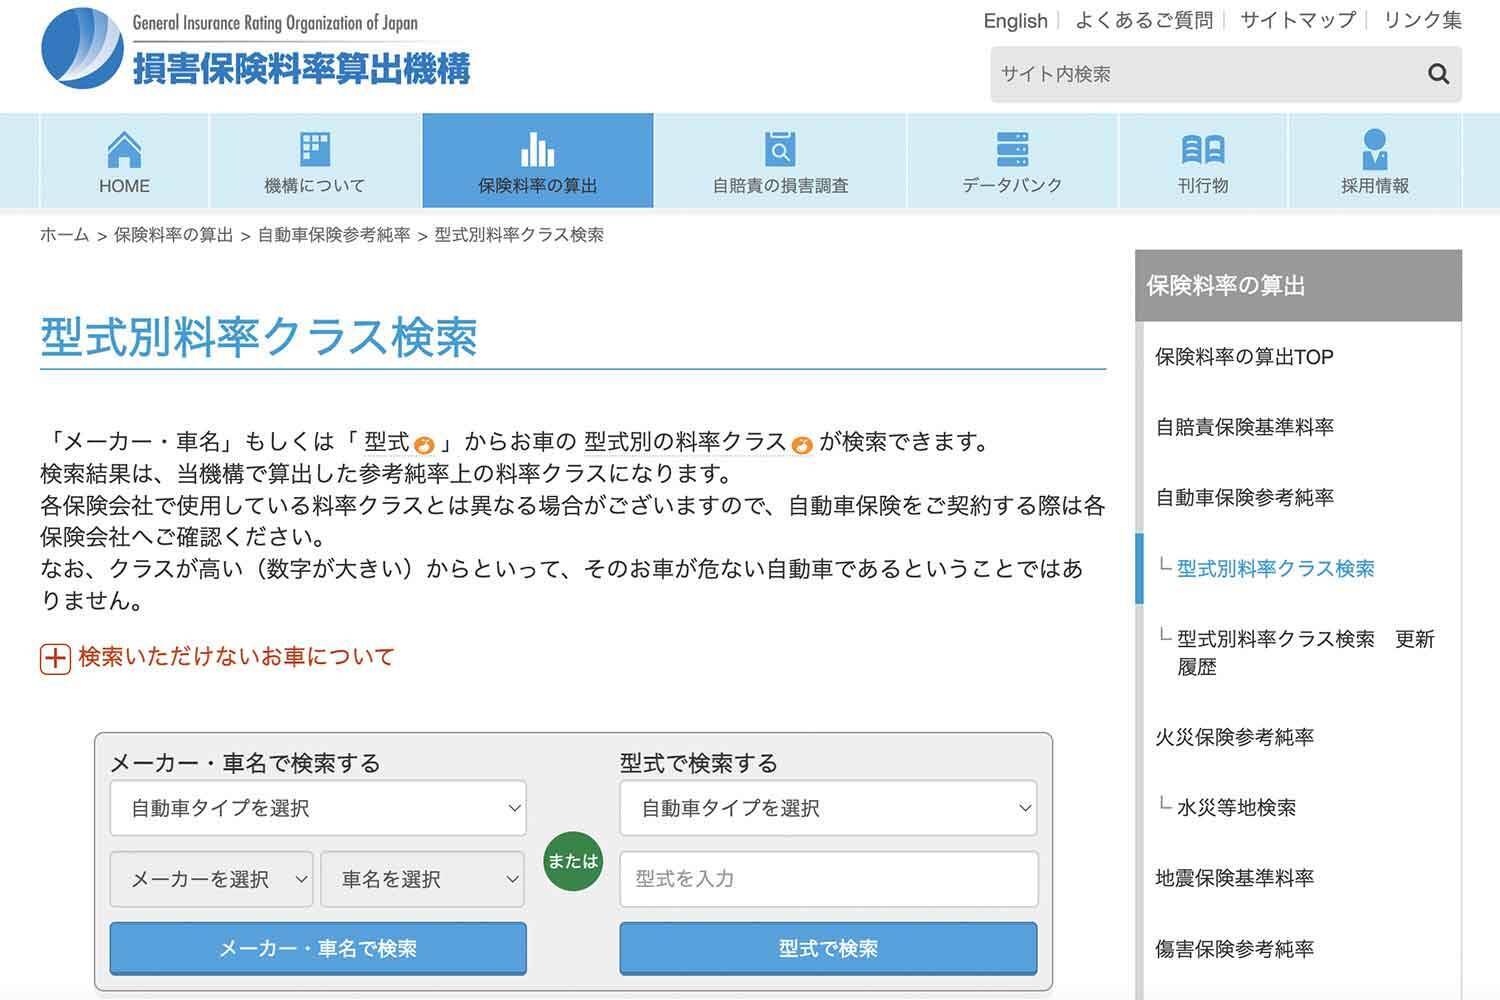
Task: Click the 型式別の料率クラス glossary link
Action: point(685,442)
